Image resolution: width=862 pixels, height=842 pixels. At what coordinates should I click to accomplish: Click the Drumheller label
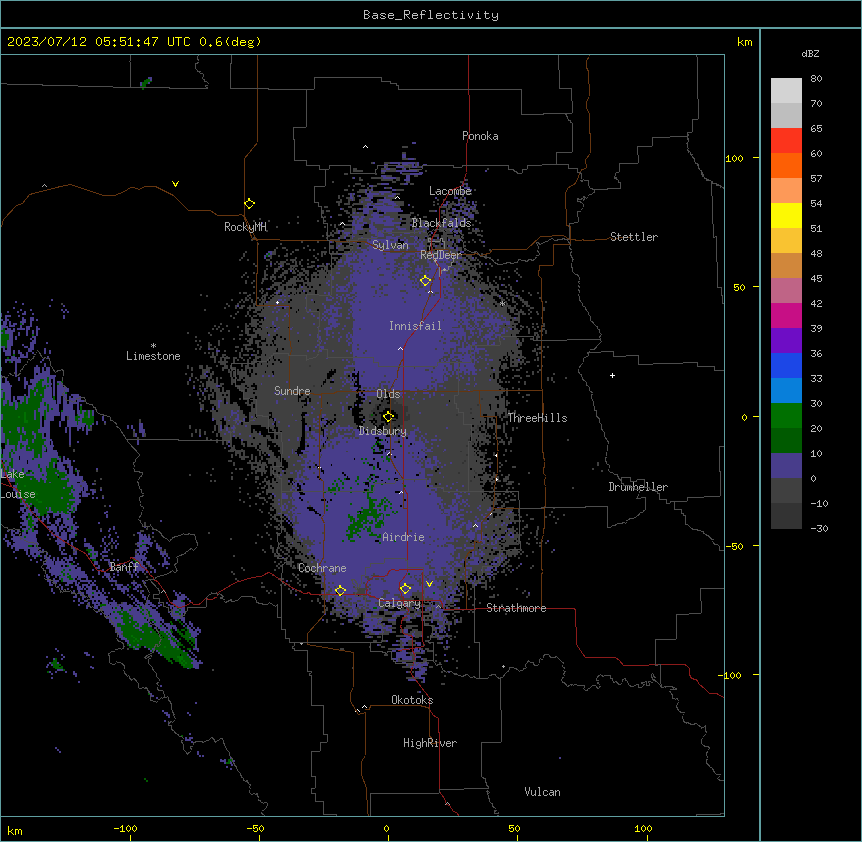[x=638, y=487]
